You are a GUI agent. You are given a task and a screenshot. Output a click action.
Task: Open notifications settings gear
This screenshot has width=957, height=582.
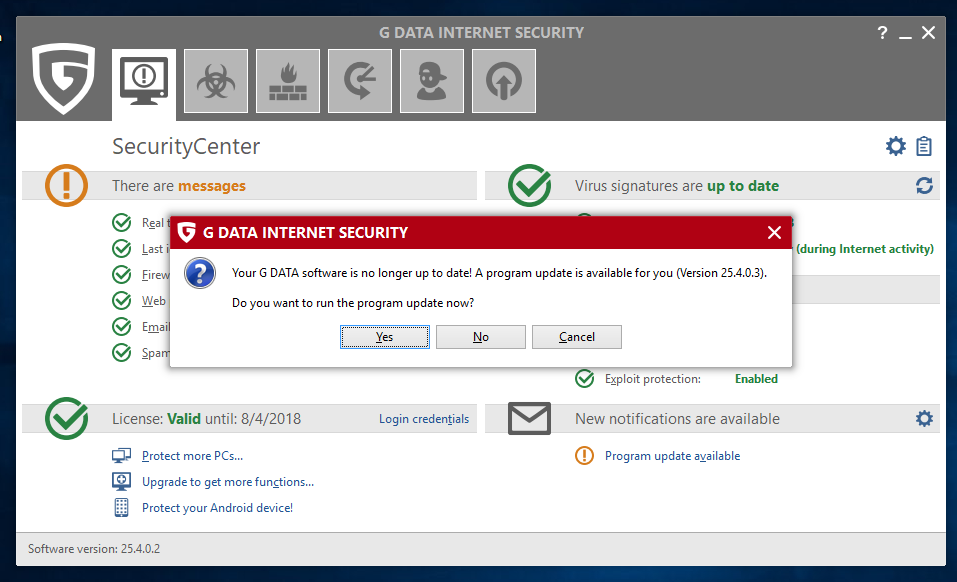click(x=924, y=419)
